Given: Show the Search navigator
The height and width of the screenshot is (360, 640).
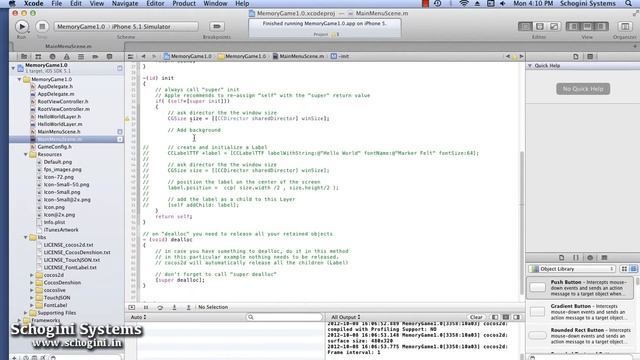Looking at the screenshot, I should coord(52,57).
